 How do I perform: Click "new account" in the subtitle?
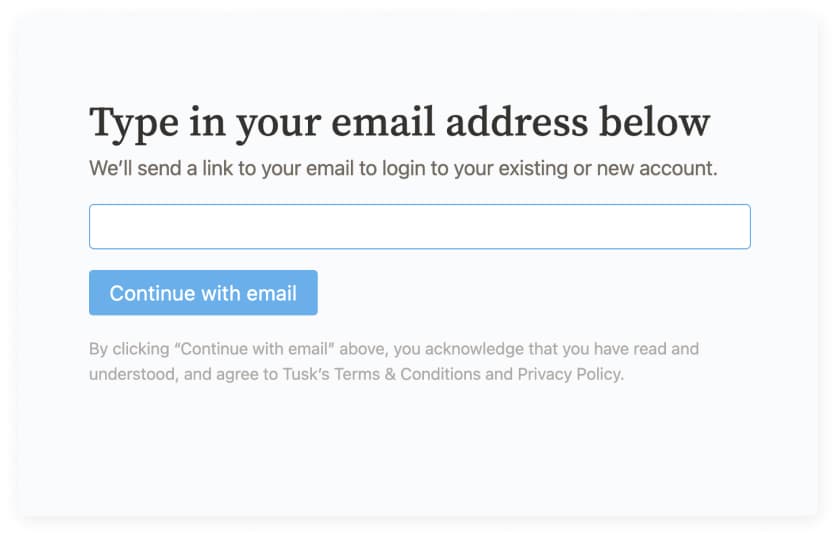[655, 169]
